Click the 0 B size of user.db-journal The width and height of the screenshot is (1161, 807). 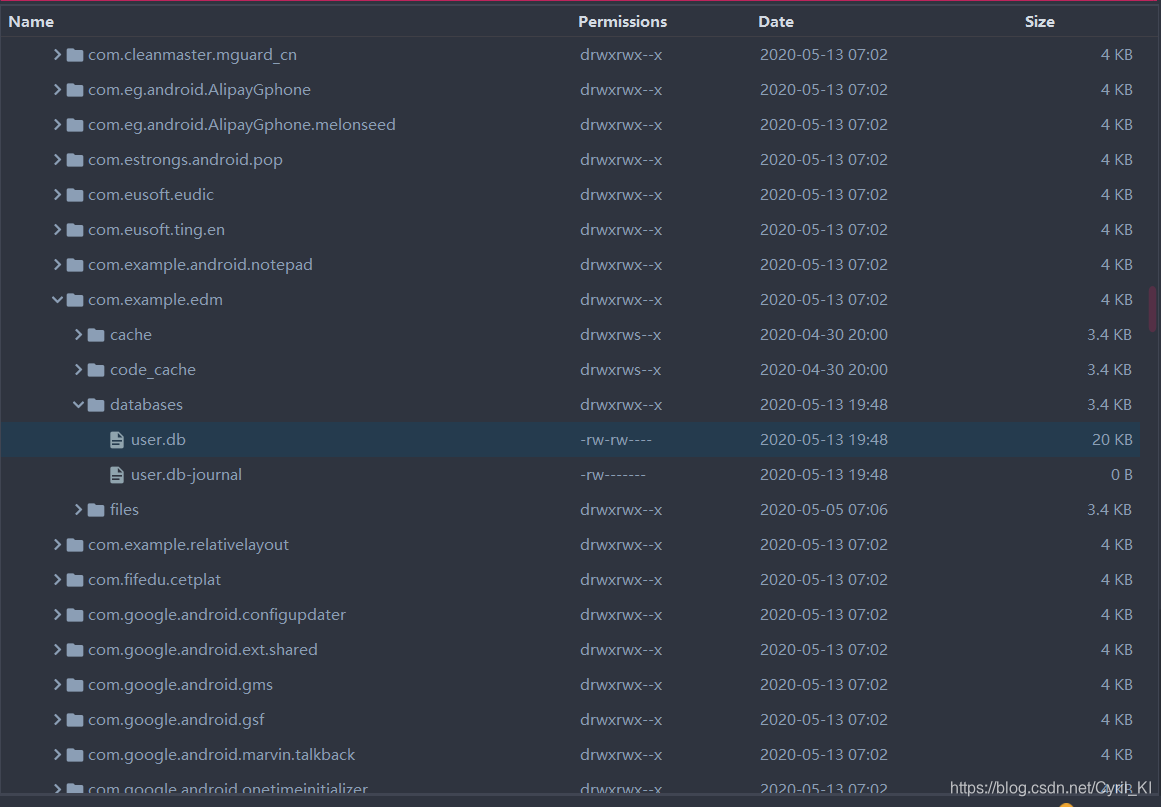click(1122, 475)
